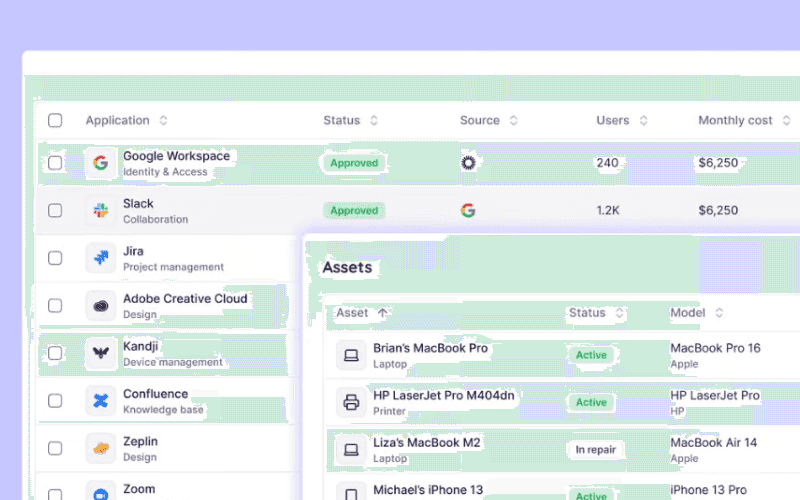Open Slack application name
This screenshot has width=800, height=500.
138,204
